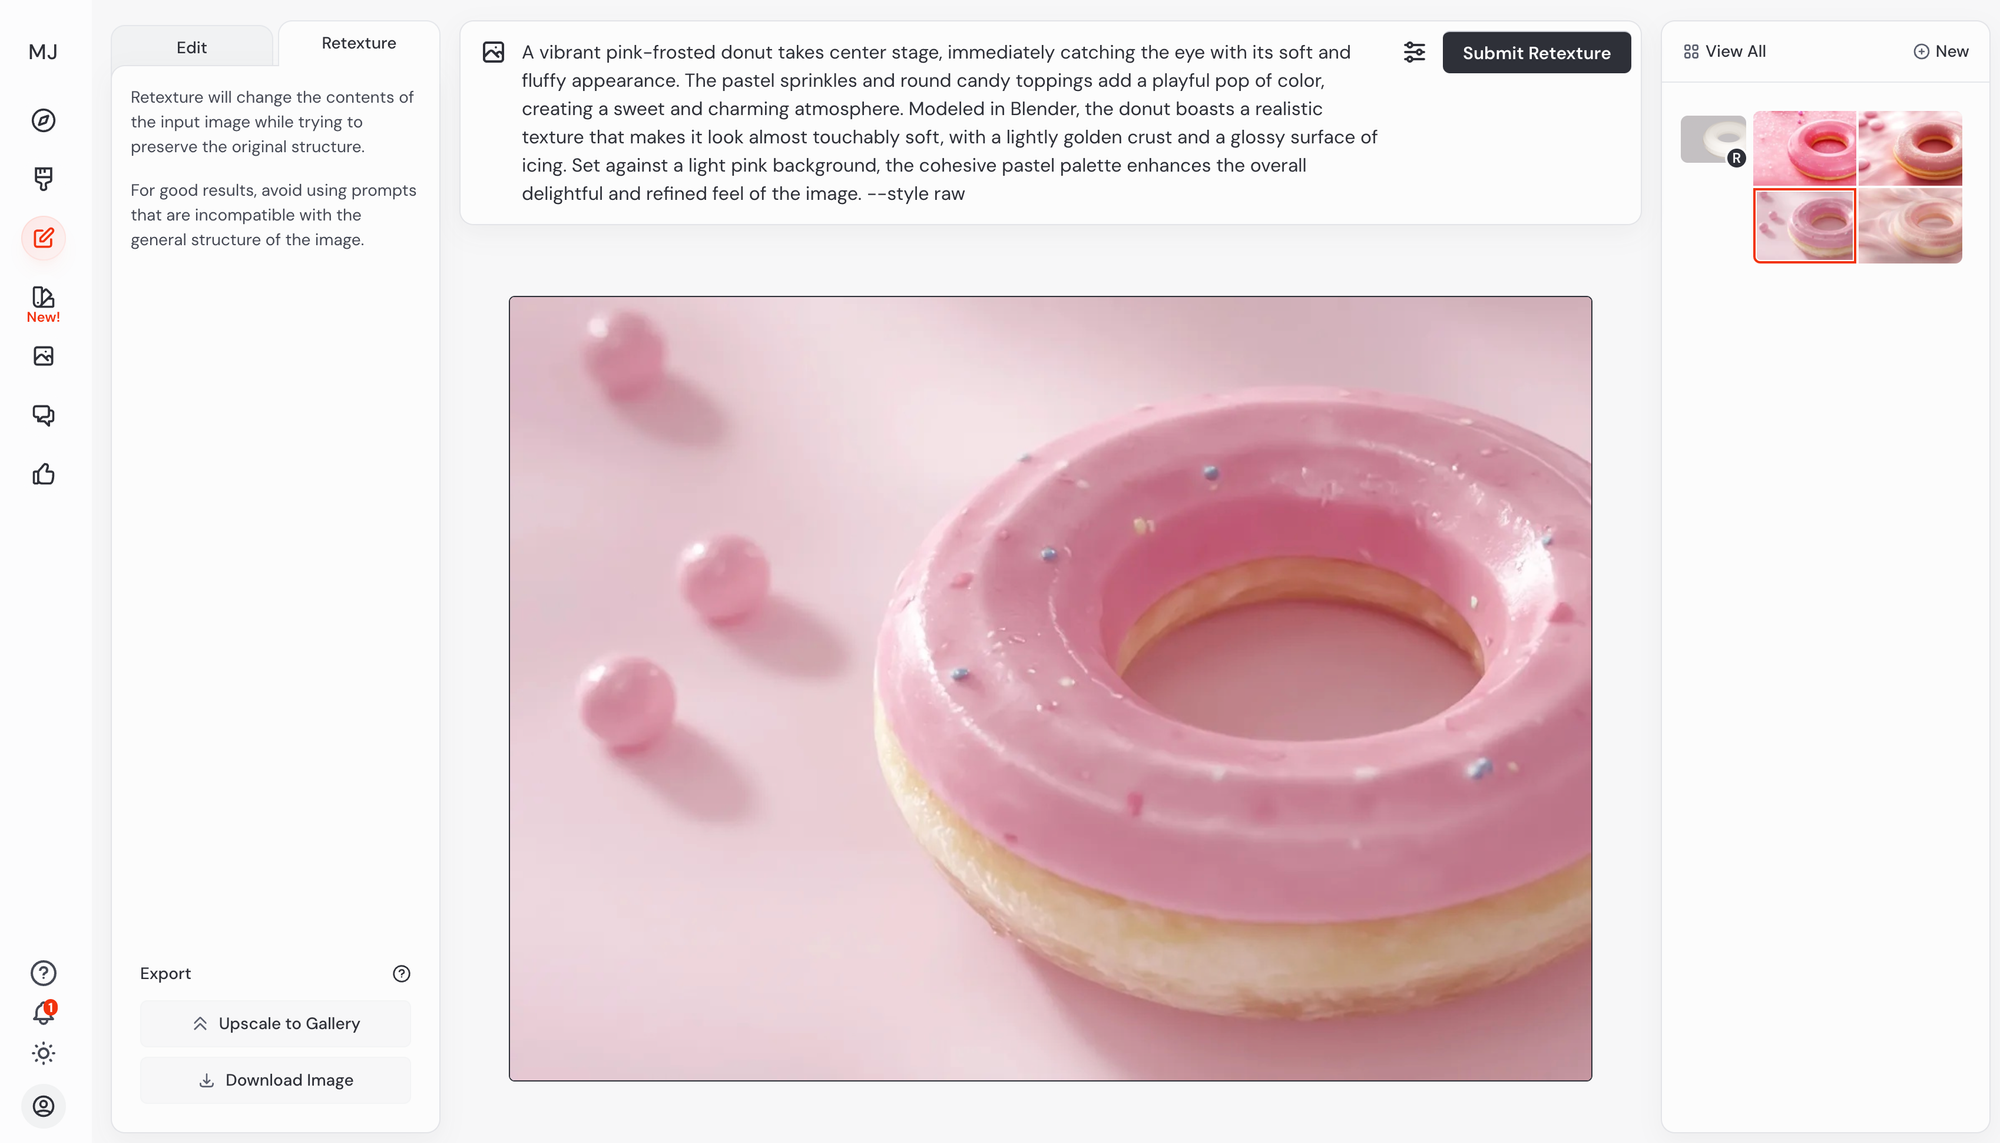The height and width of the screenshot is (1143, 2000).
Task: Open the Explore compass icon
Action: [43, 120]
